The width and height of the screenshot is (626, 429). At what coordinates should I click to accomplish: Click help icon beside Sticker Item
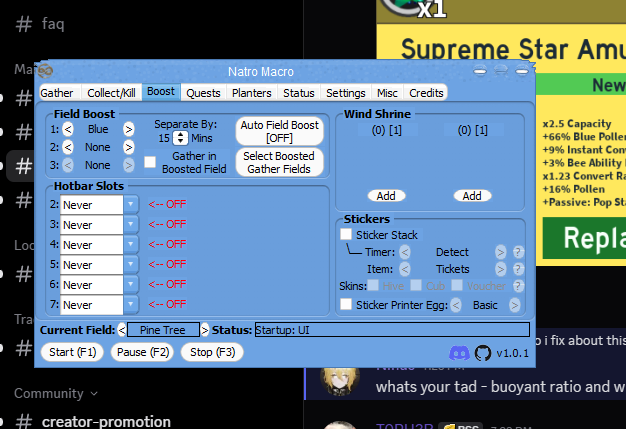point(518,269)
